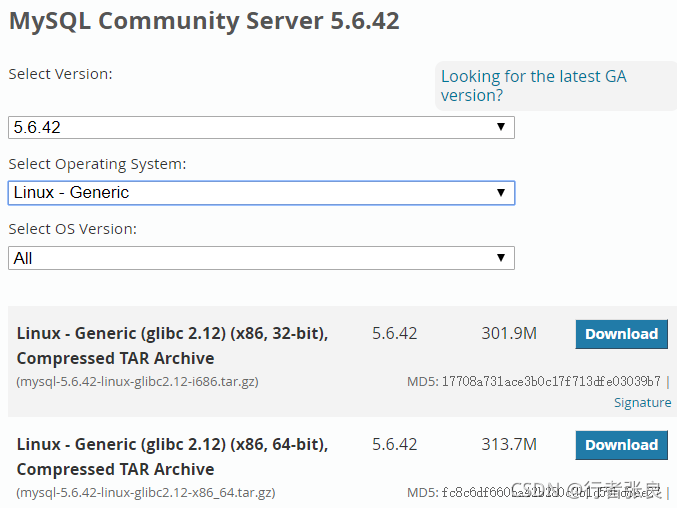Open the Select OS Version dropdown showing All

coord(261,258)
